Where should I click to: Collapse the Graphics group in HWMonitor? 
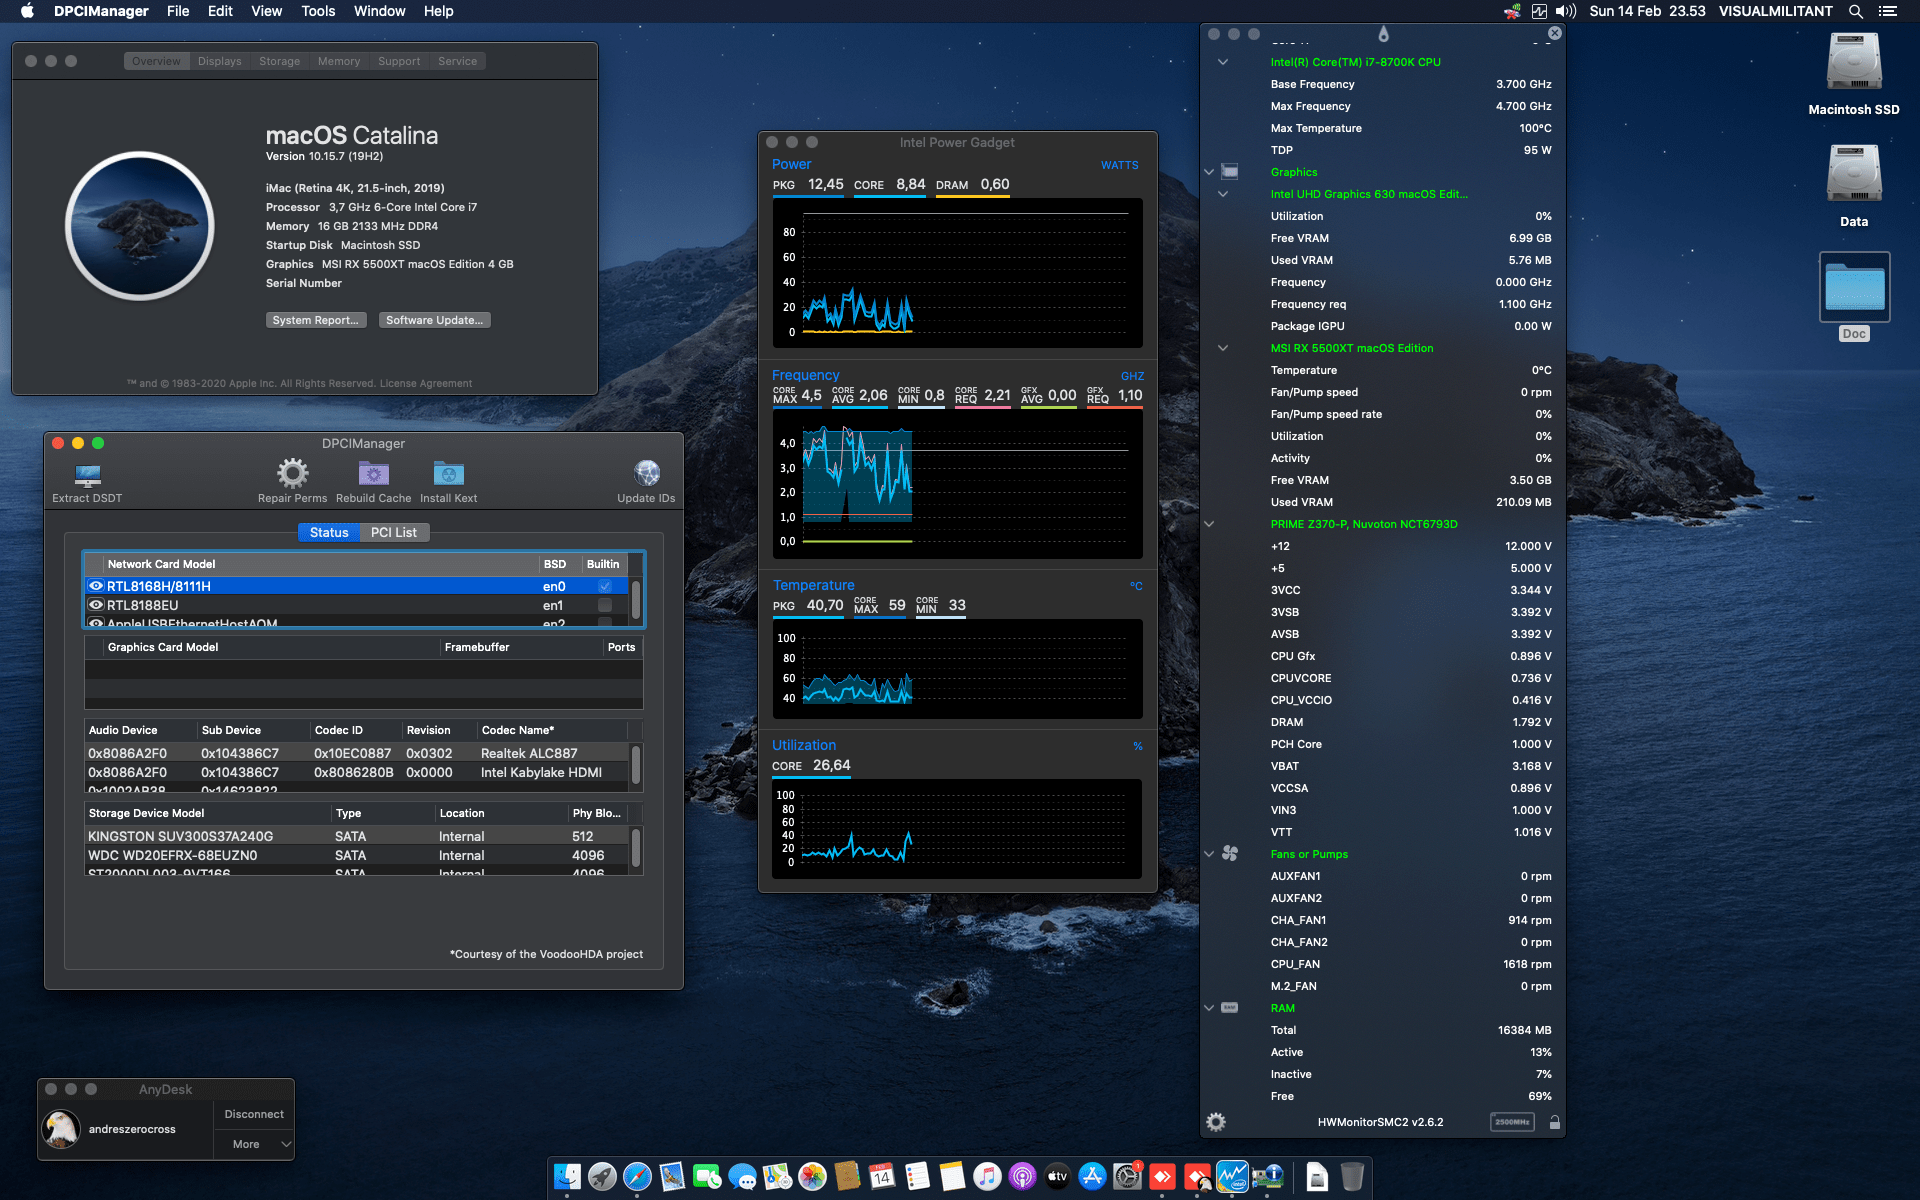[1209, 172]
